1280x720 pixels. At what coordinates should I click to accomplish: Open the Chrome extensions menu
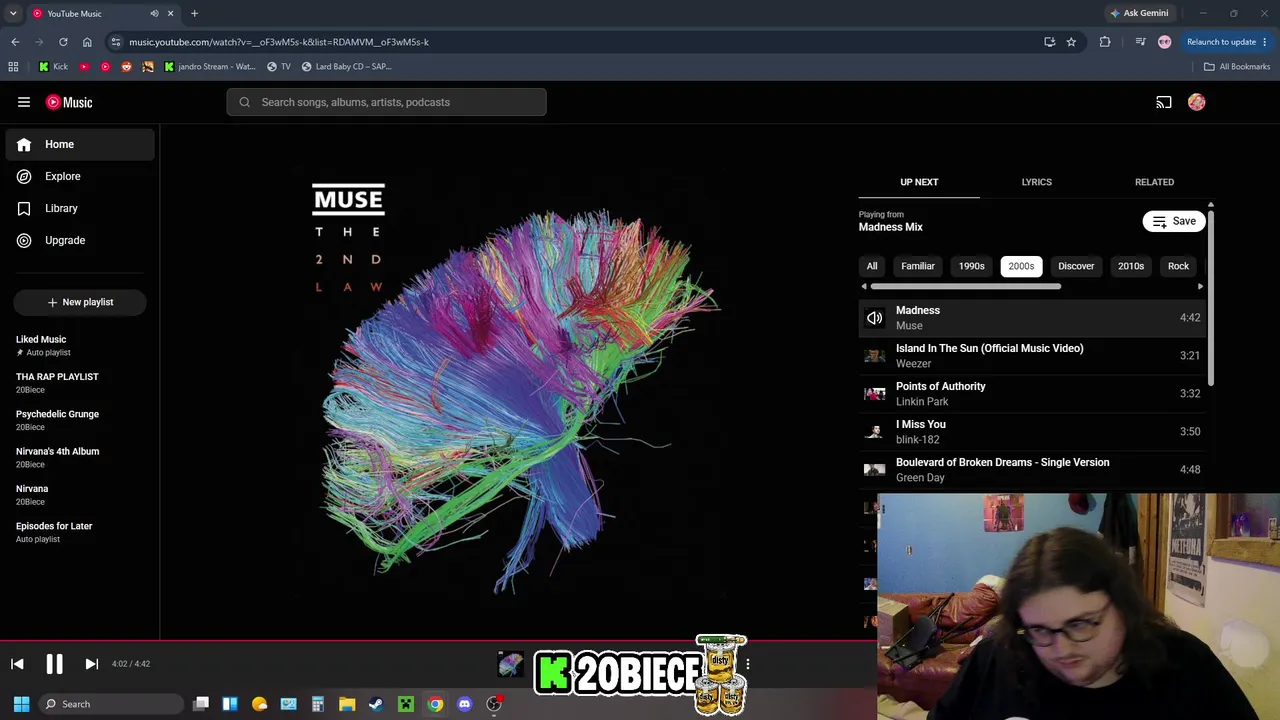1105,42
